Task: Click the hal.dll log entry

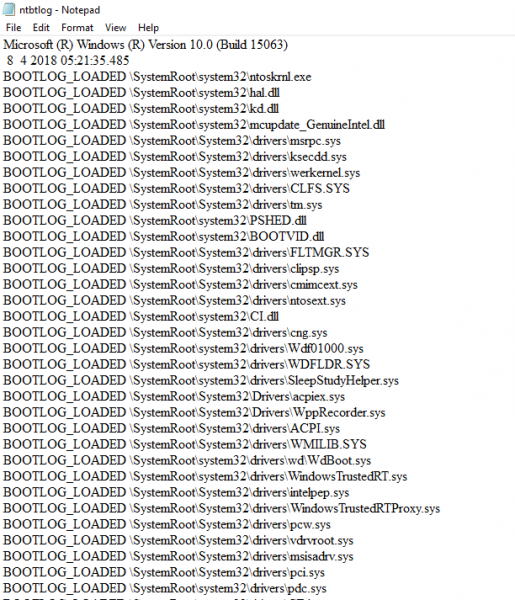Action: click(x=142, y=93)
